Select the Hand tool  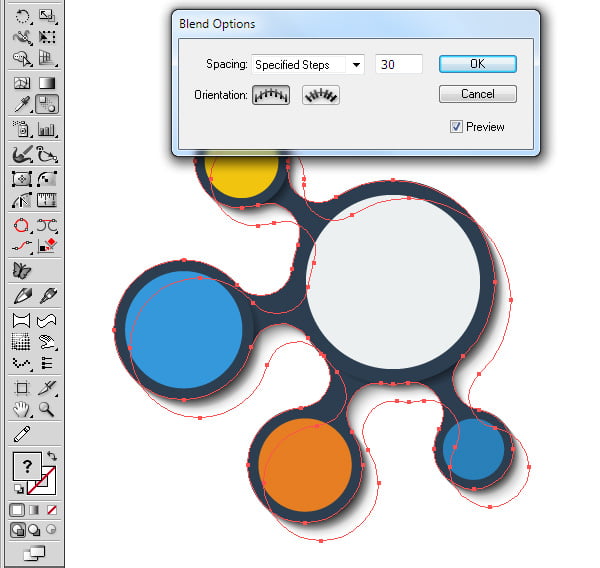(22, 409)
